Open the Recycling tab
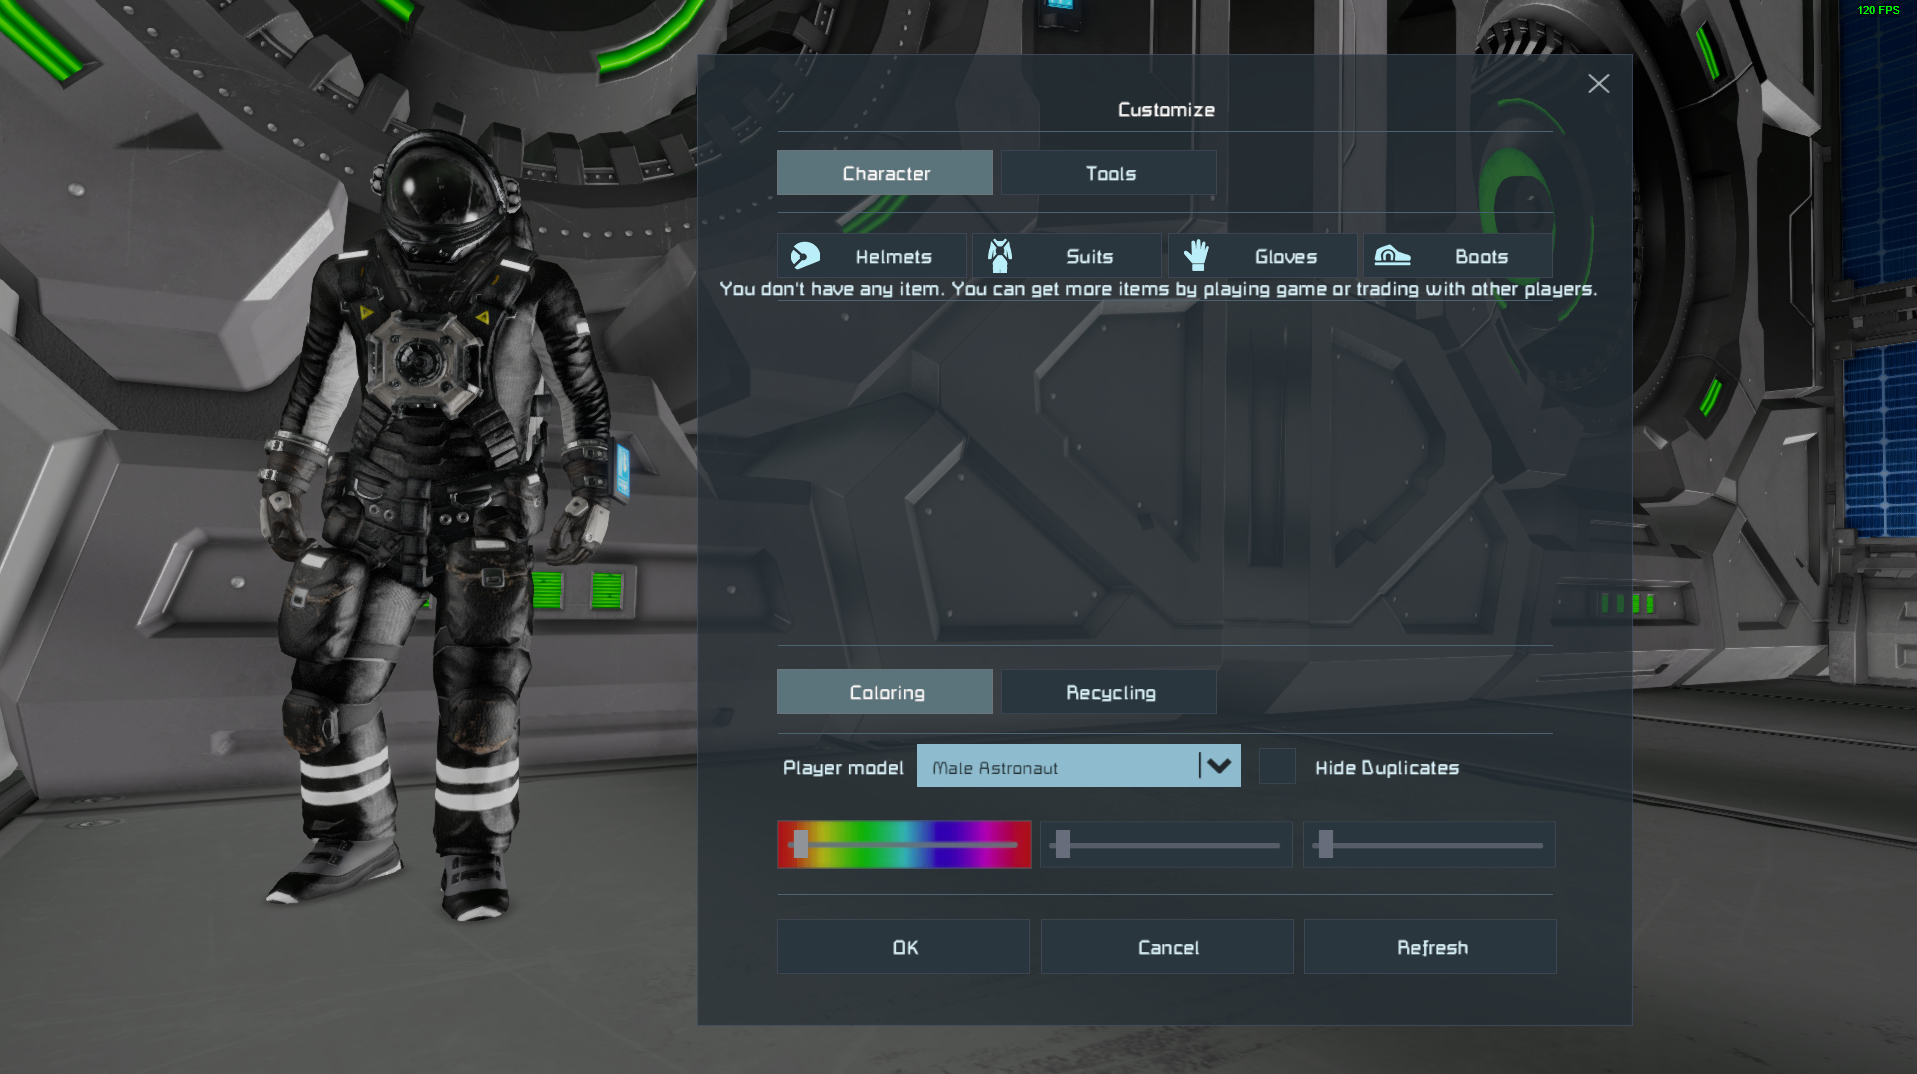Viewport: 1917px width, 1074px height. 1109,692
